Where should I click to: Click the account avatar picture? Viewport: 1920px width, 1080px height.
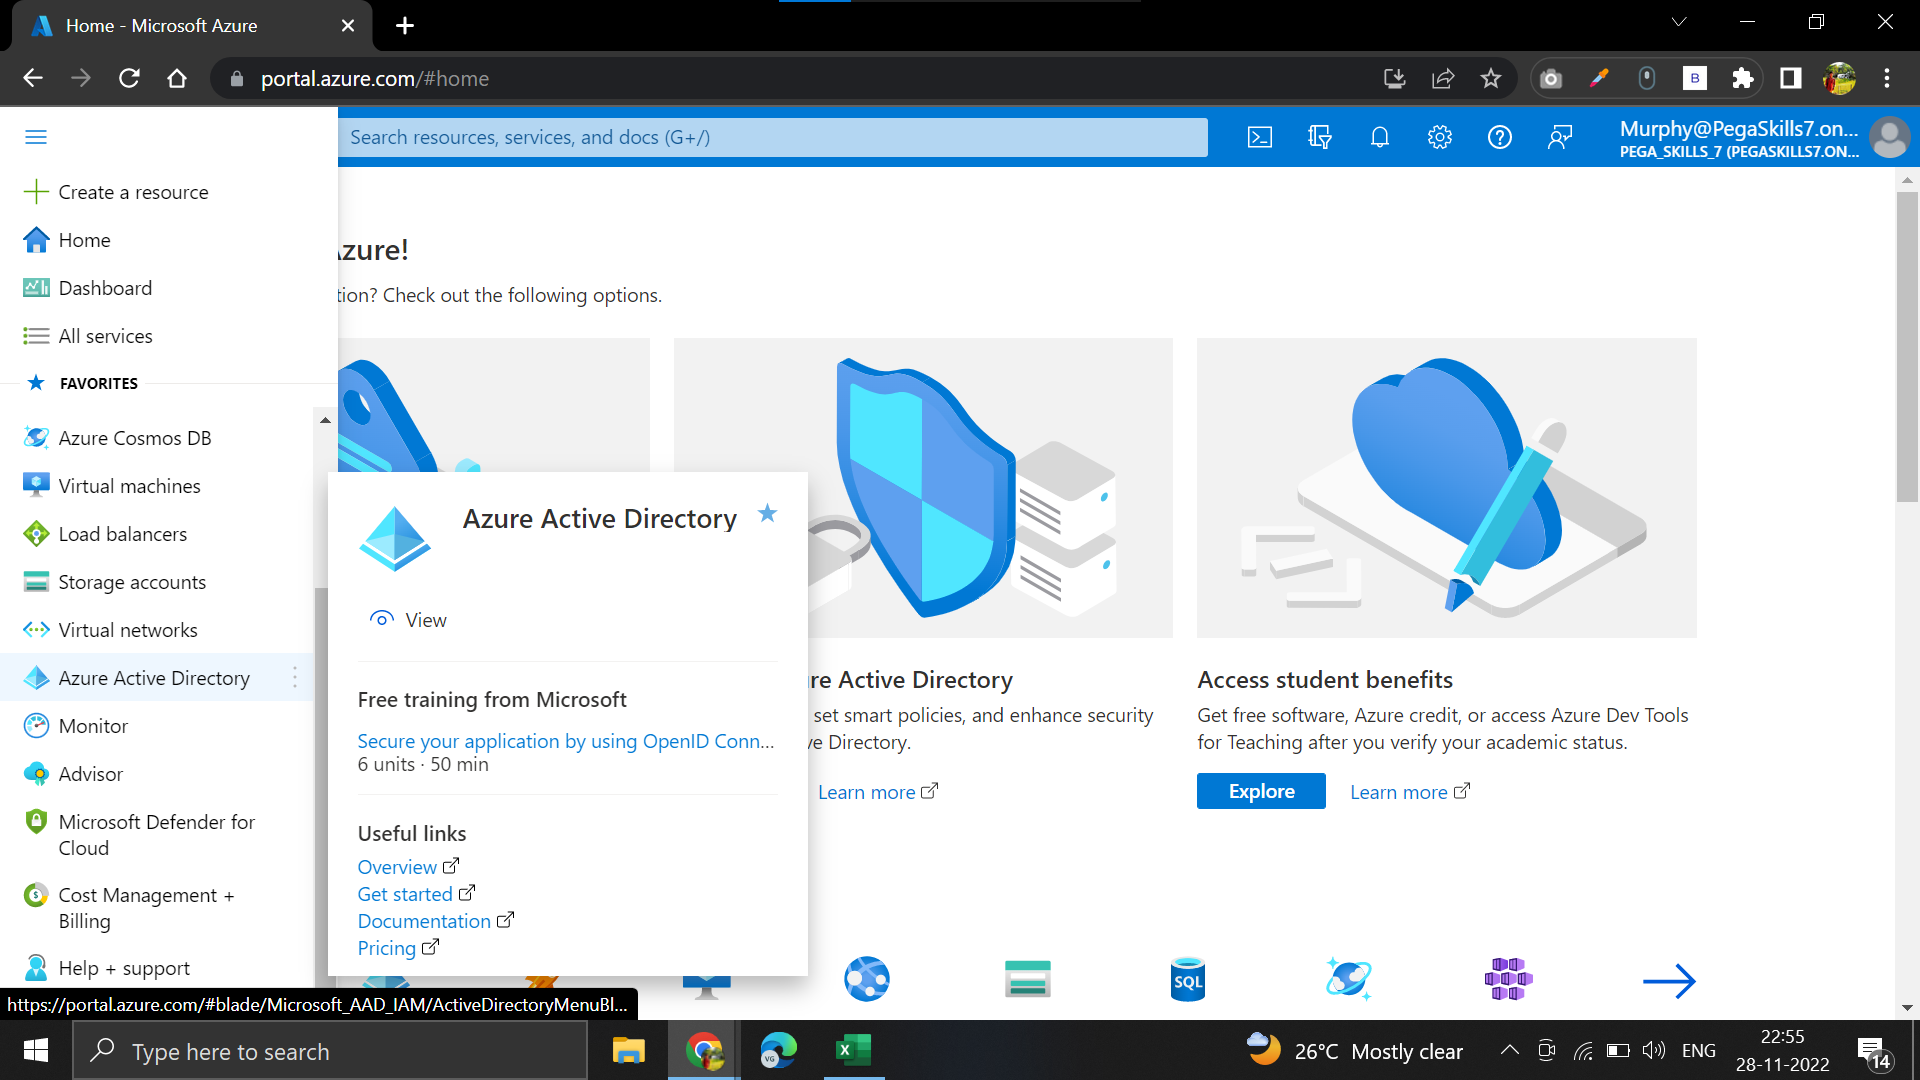coord(1889,138)
